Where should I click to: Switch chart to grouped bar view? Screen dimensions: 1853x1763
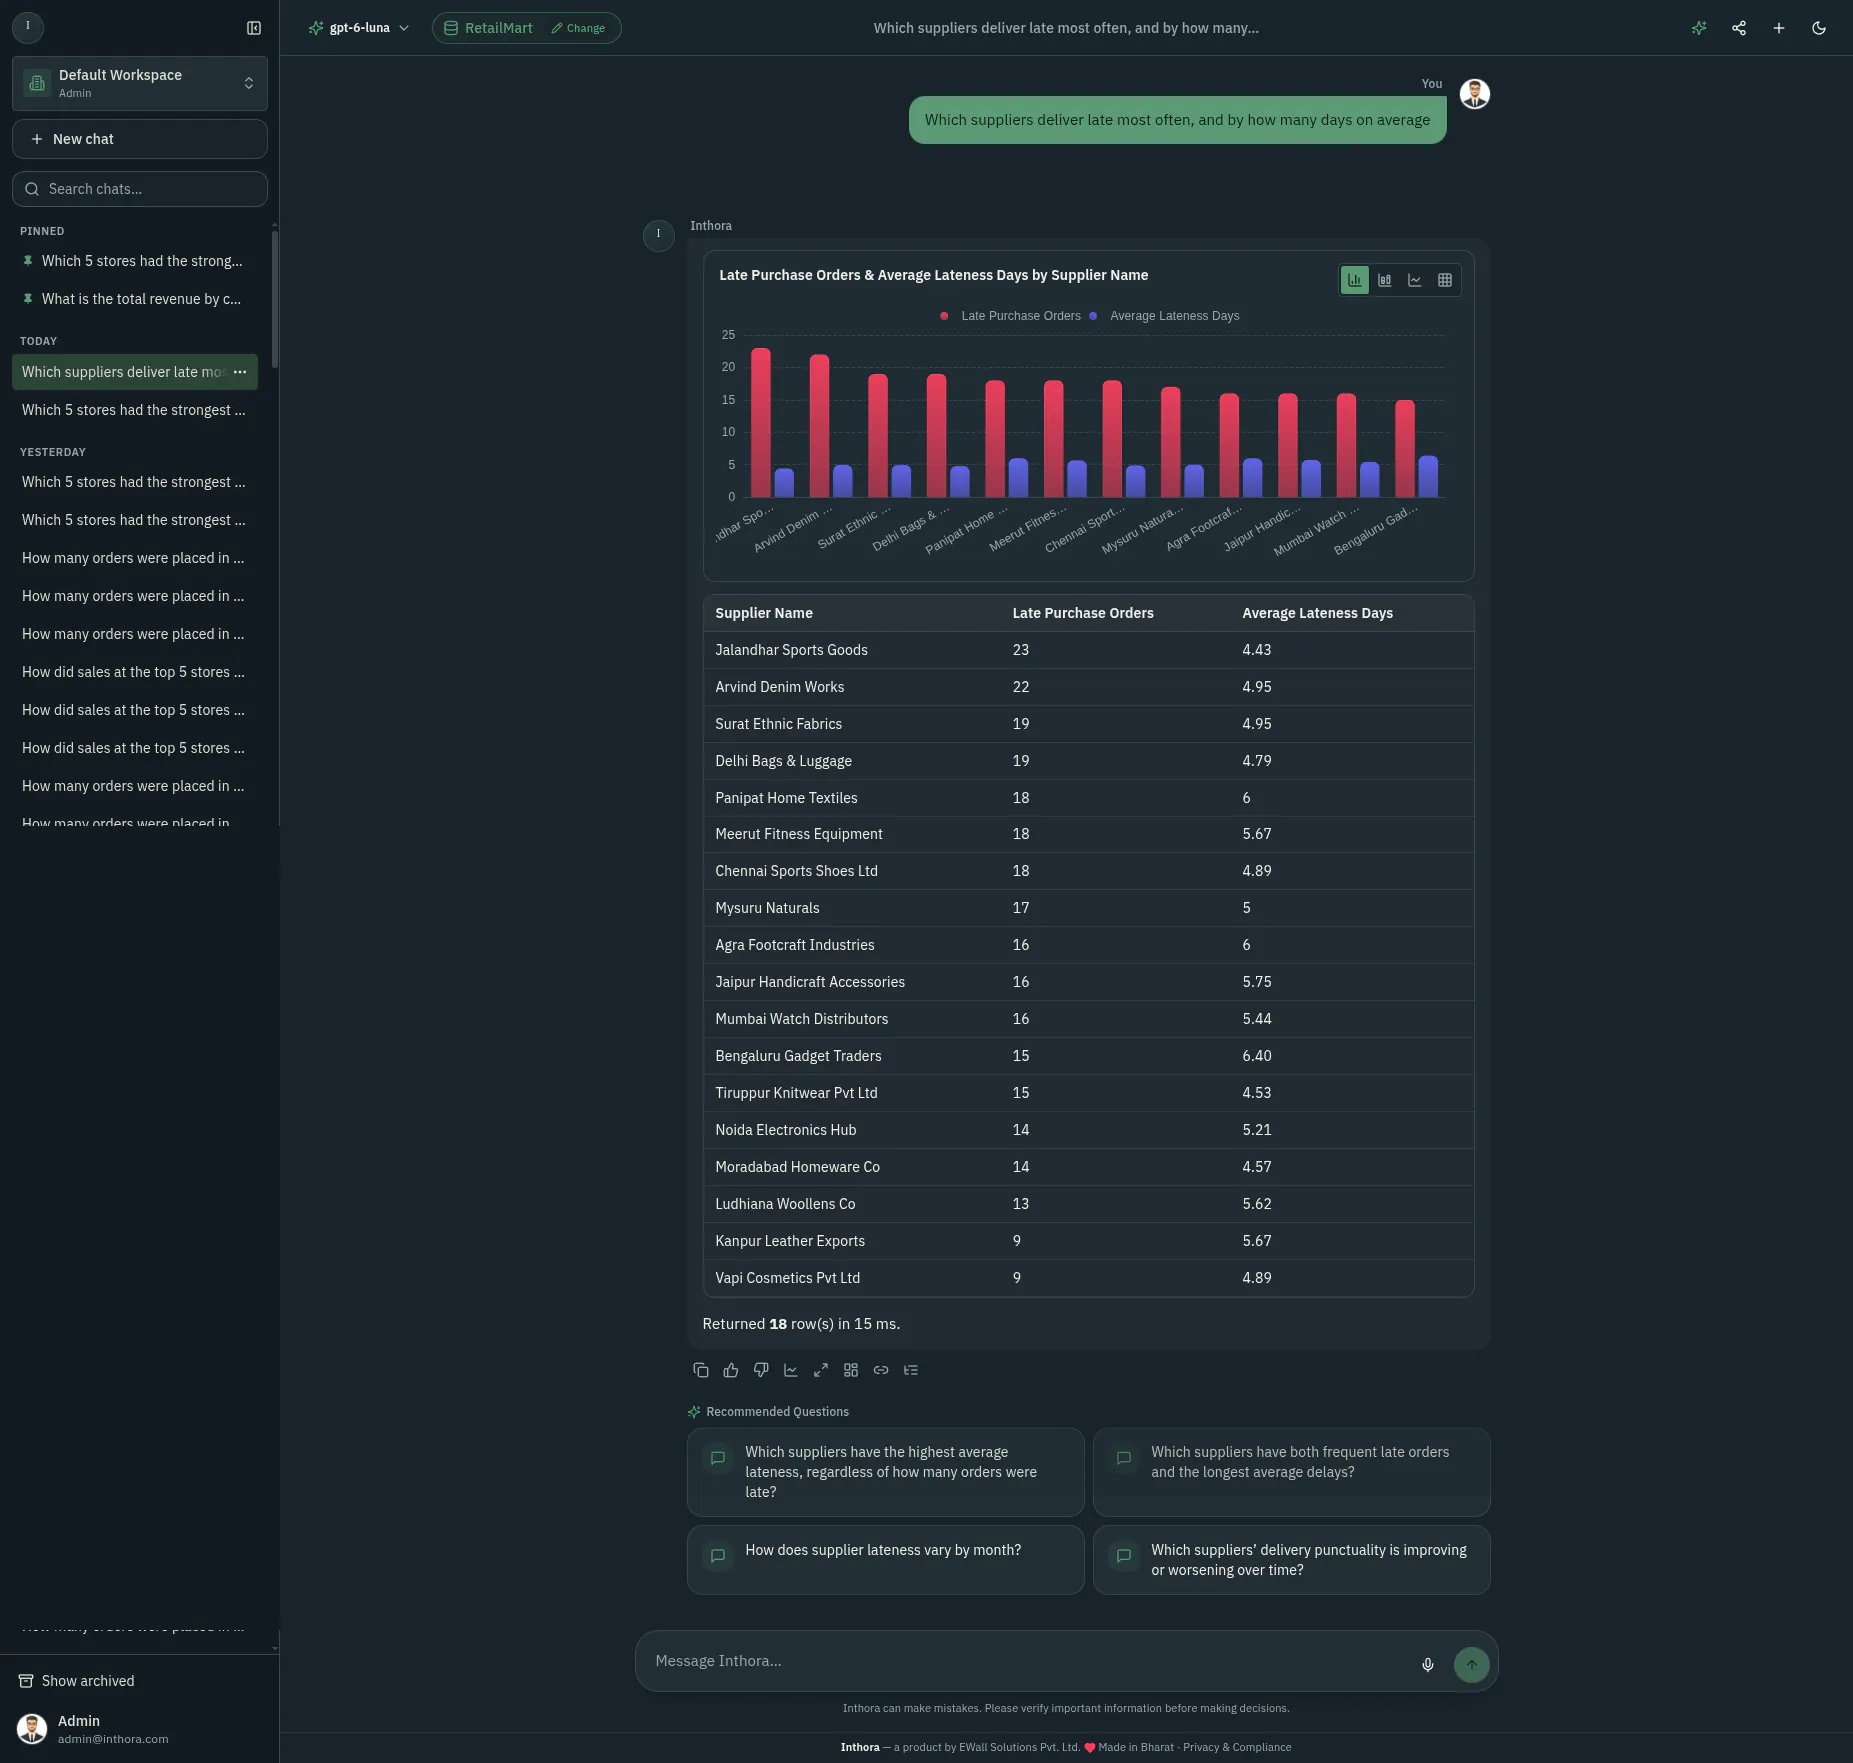1385,280
